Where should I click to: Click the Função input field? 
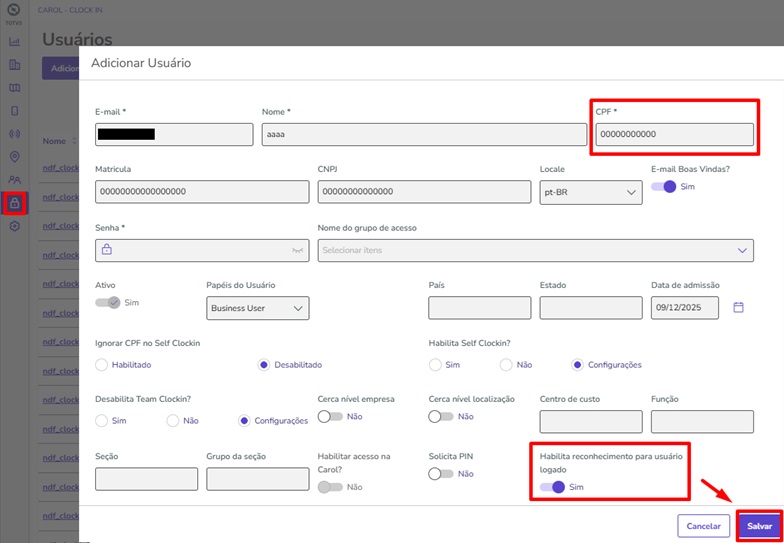[x=702, y=422]
